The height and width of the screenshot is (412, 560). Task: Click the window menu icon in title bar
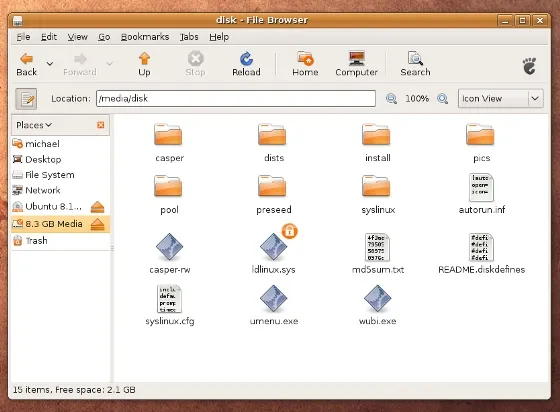click(x=18, y=21)
